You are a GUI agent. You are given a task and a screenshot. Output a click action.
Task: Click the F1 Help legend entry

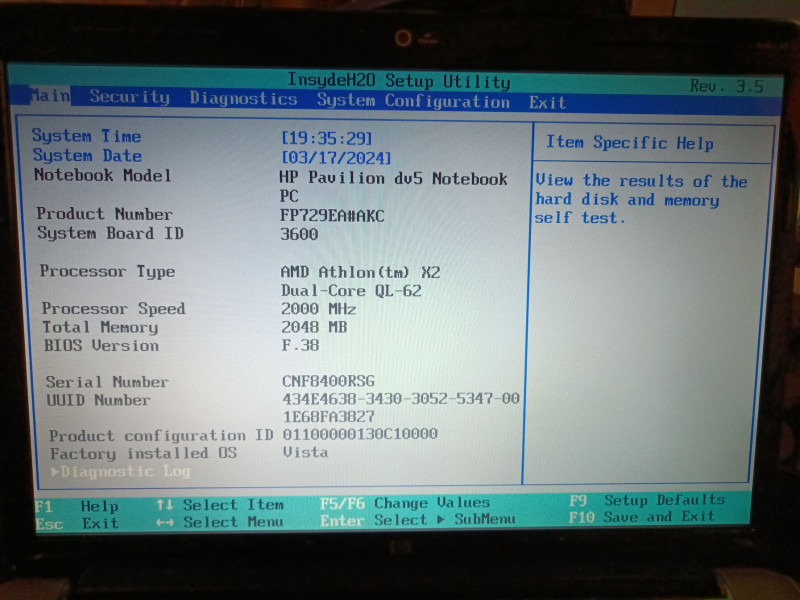(x=77, y=506)
